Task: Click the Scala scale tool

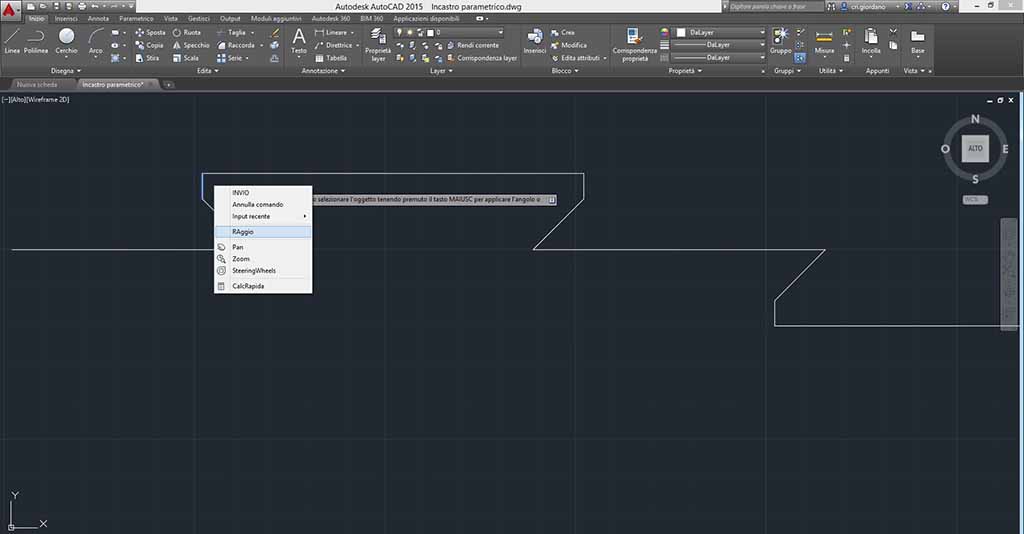Action: [x=185, y=58]
